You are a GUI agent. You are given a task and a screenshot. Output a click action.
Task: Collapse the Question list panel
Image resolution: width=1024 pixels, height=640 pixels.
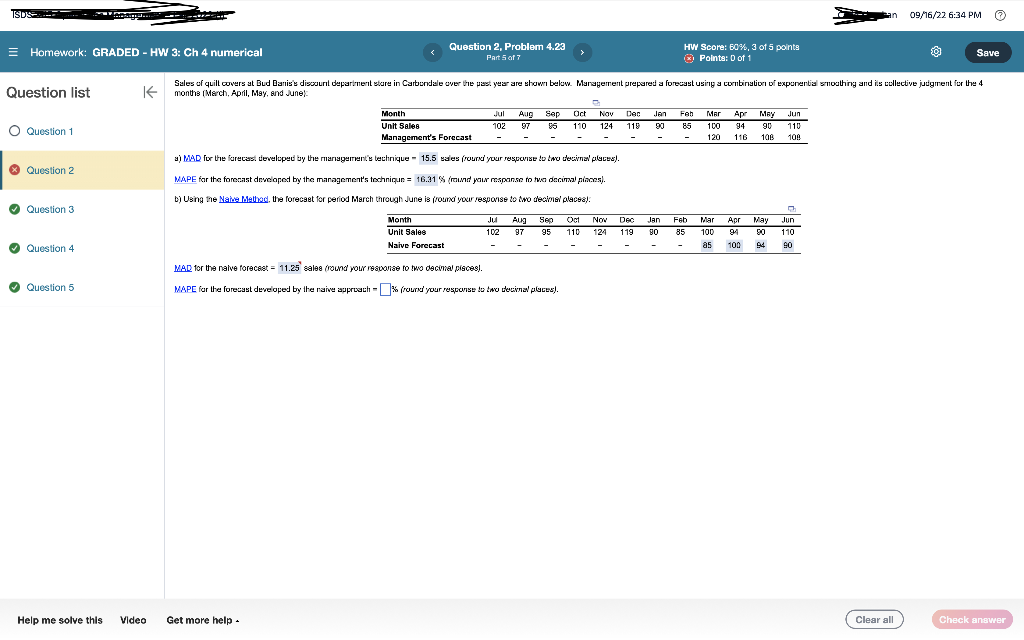click(150, 92)
